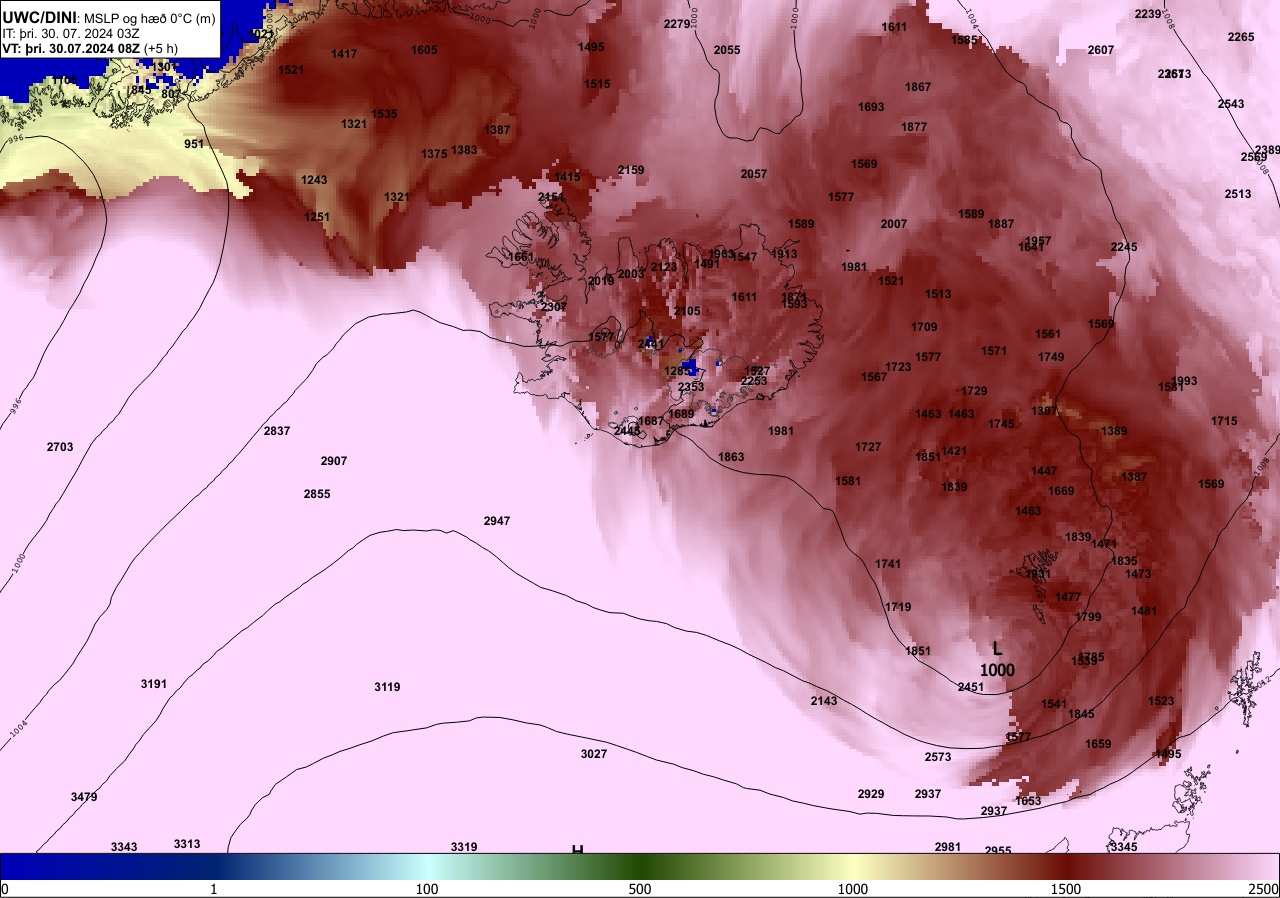Click the value 1993
Image resolution: width=1280 pixels, height=898 pixels.
(1184, 381)
